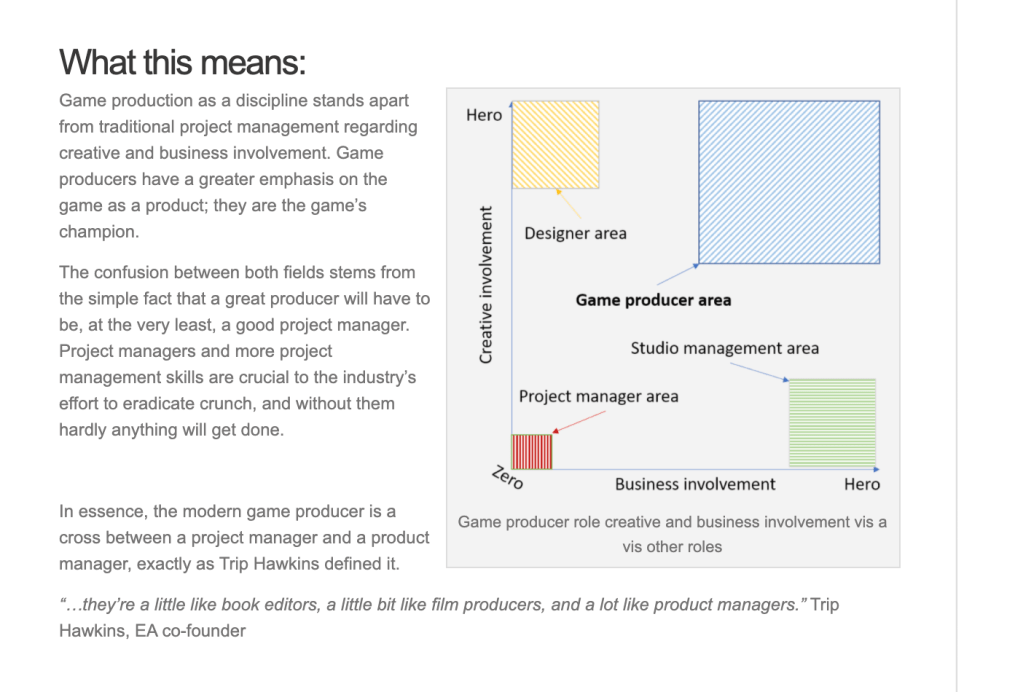Click the red striped Project manager square
Screen dimensions: 1023x692
(x=532, y=450)
